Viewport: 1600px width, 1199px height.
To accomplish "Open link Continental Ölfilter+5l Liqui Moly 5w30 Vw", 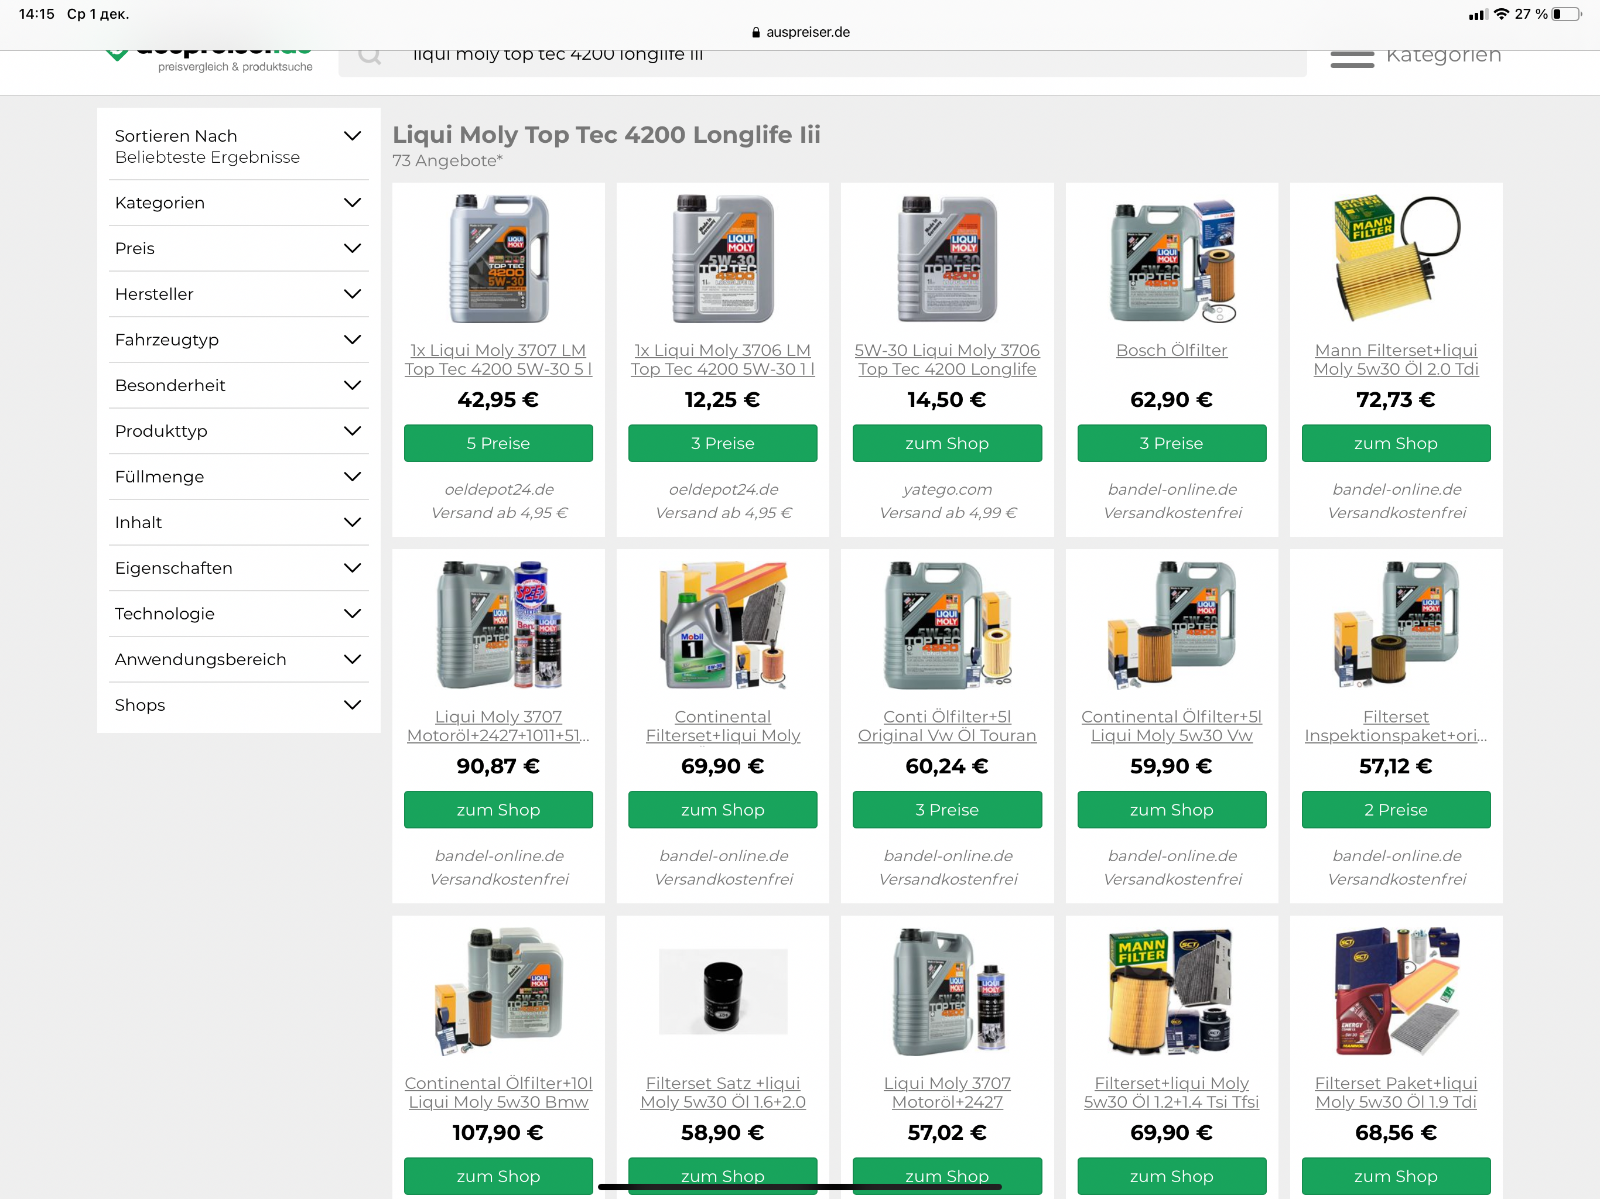I will [1172, 726].
